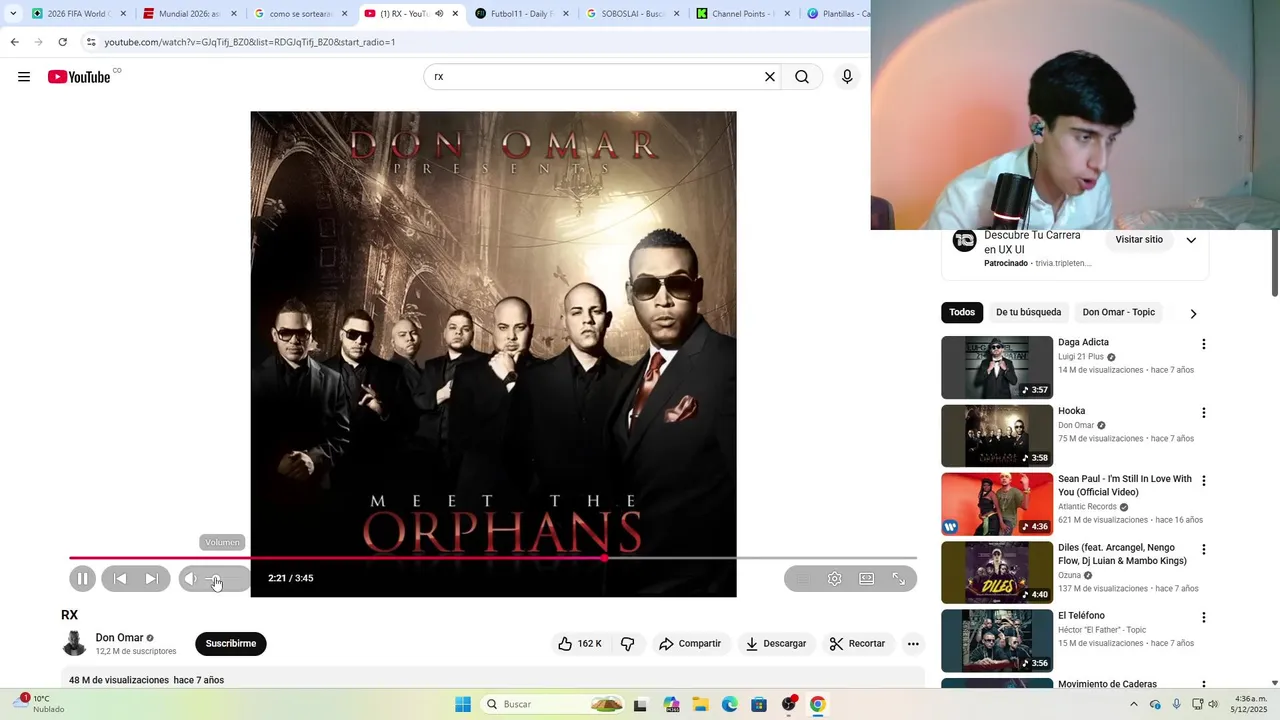The image size is (1280, 720).
Task: Open more actions three-dot menu under video
Action: click(913, 644)
